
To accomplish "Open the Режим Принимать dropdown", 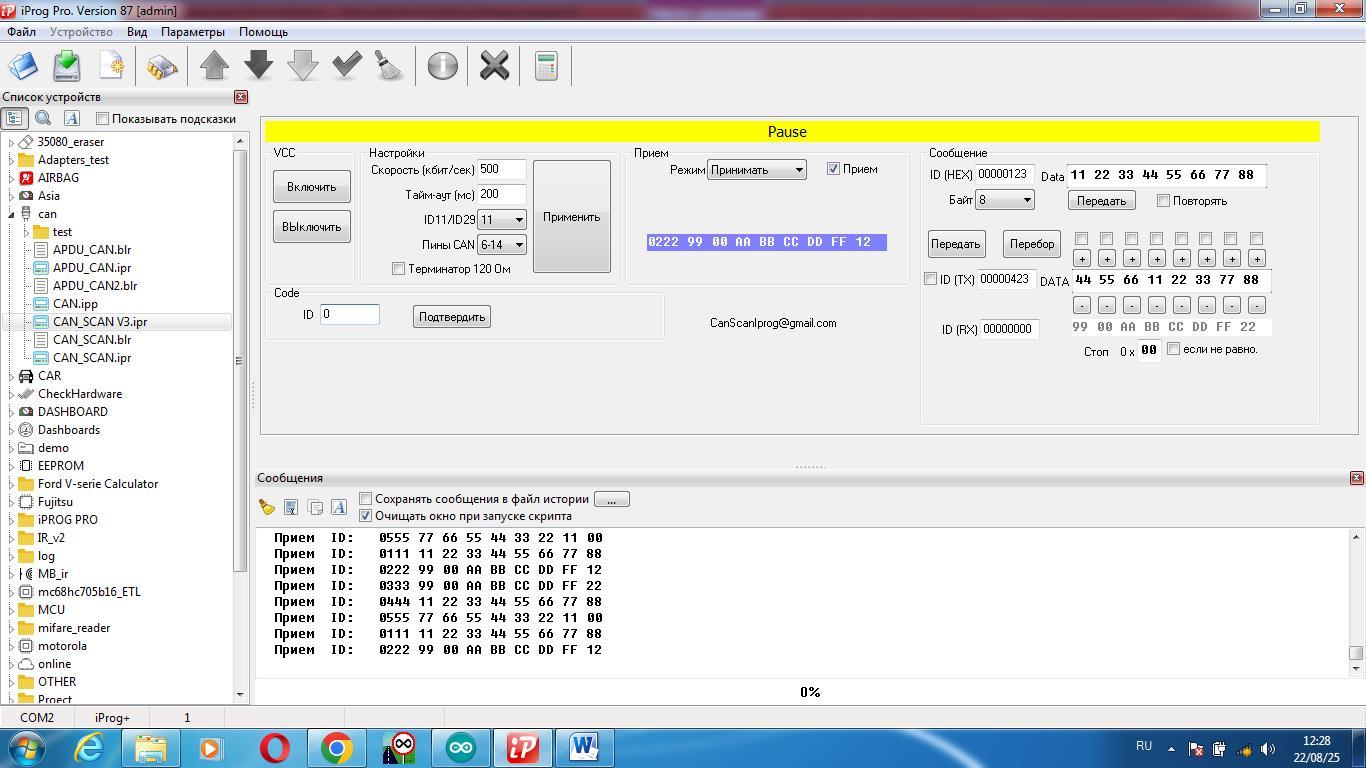I will 757,169.
